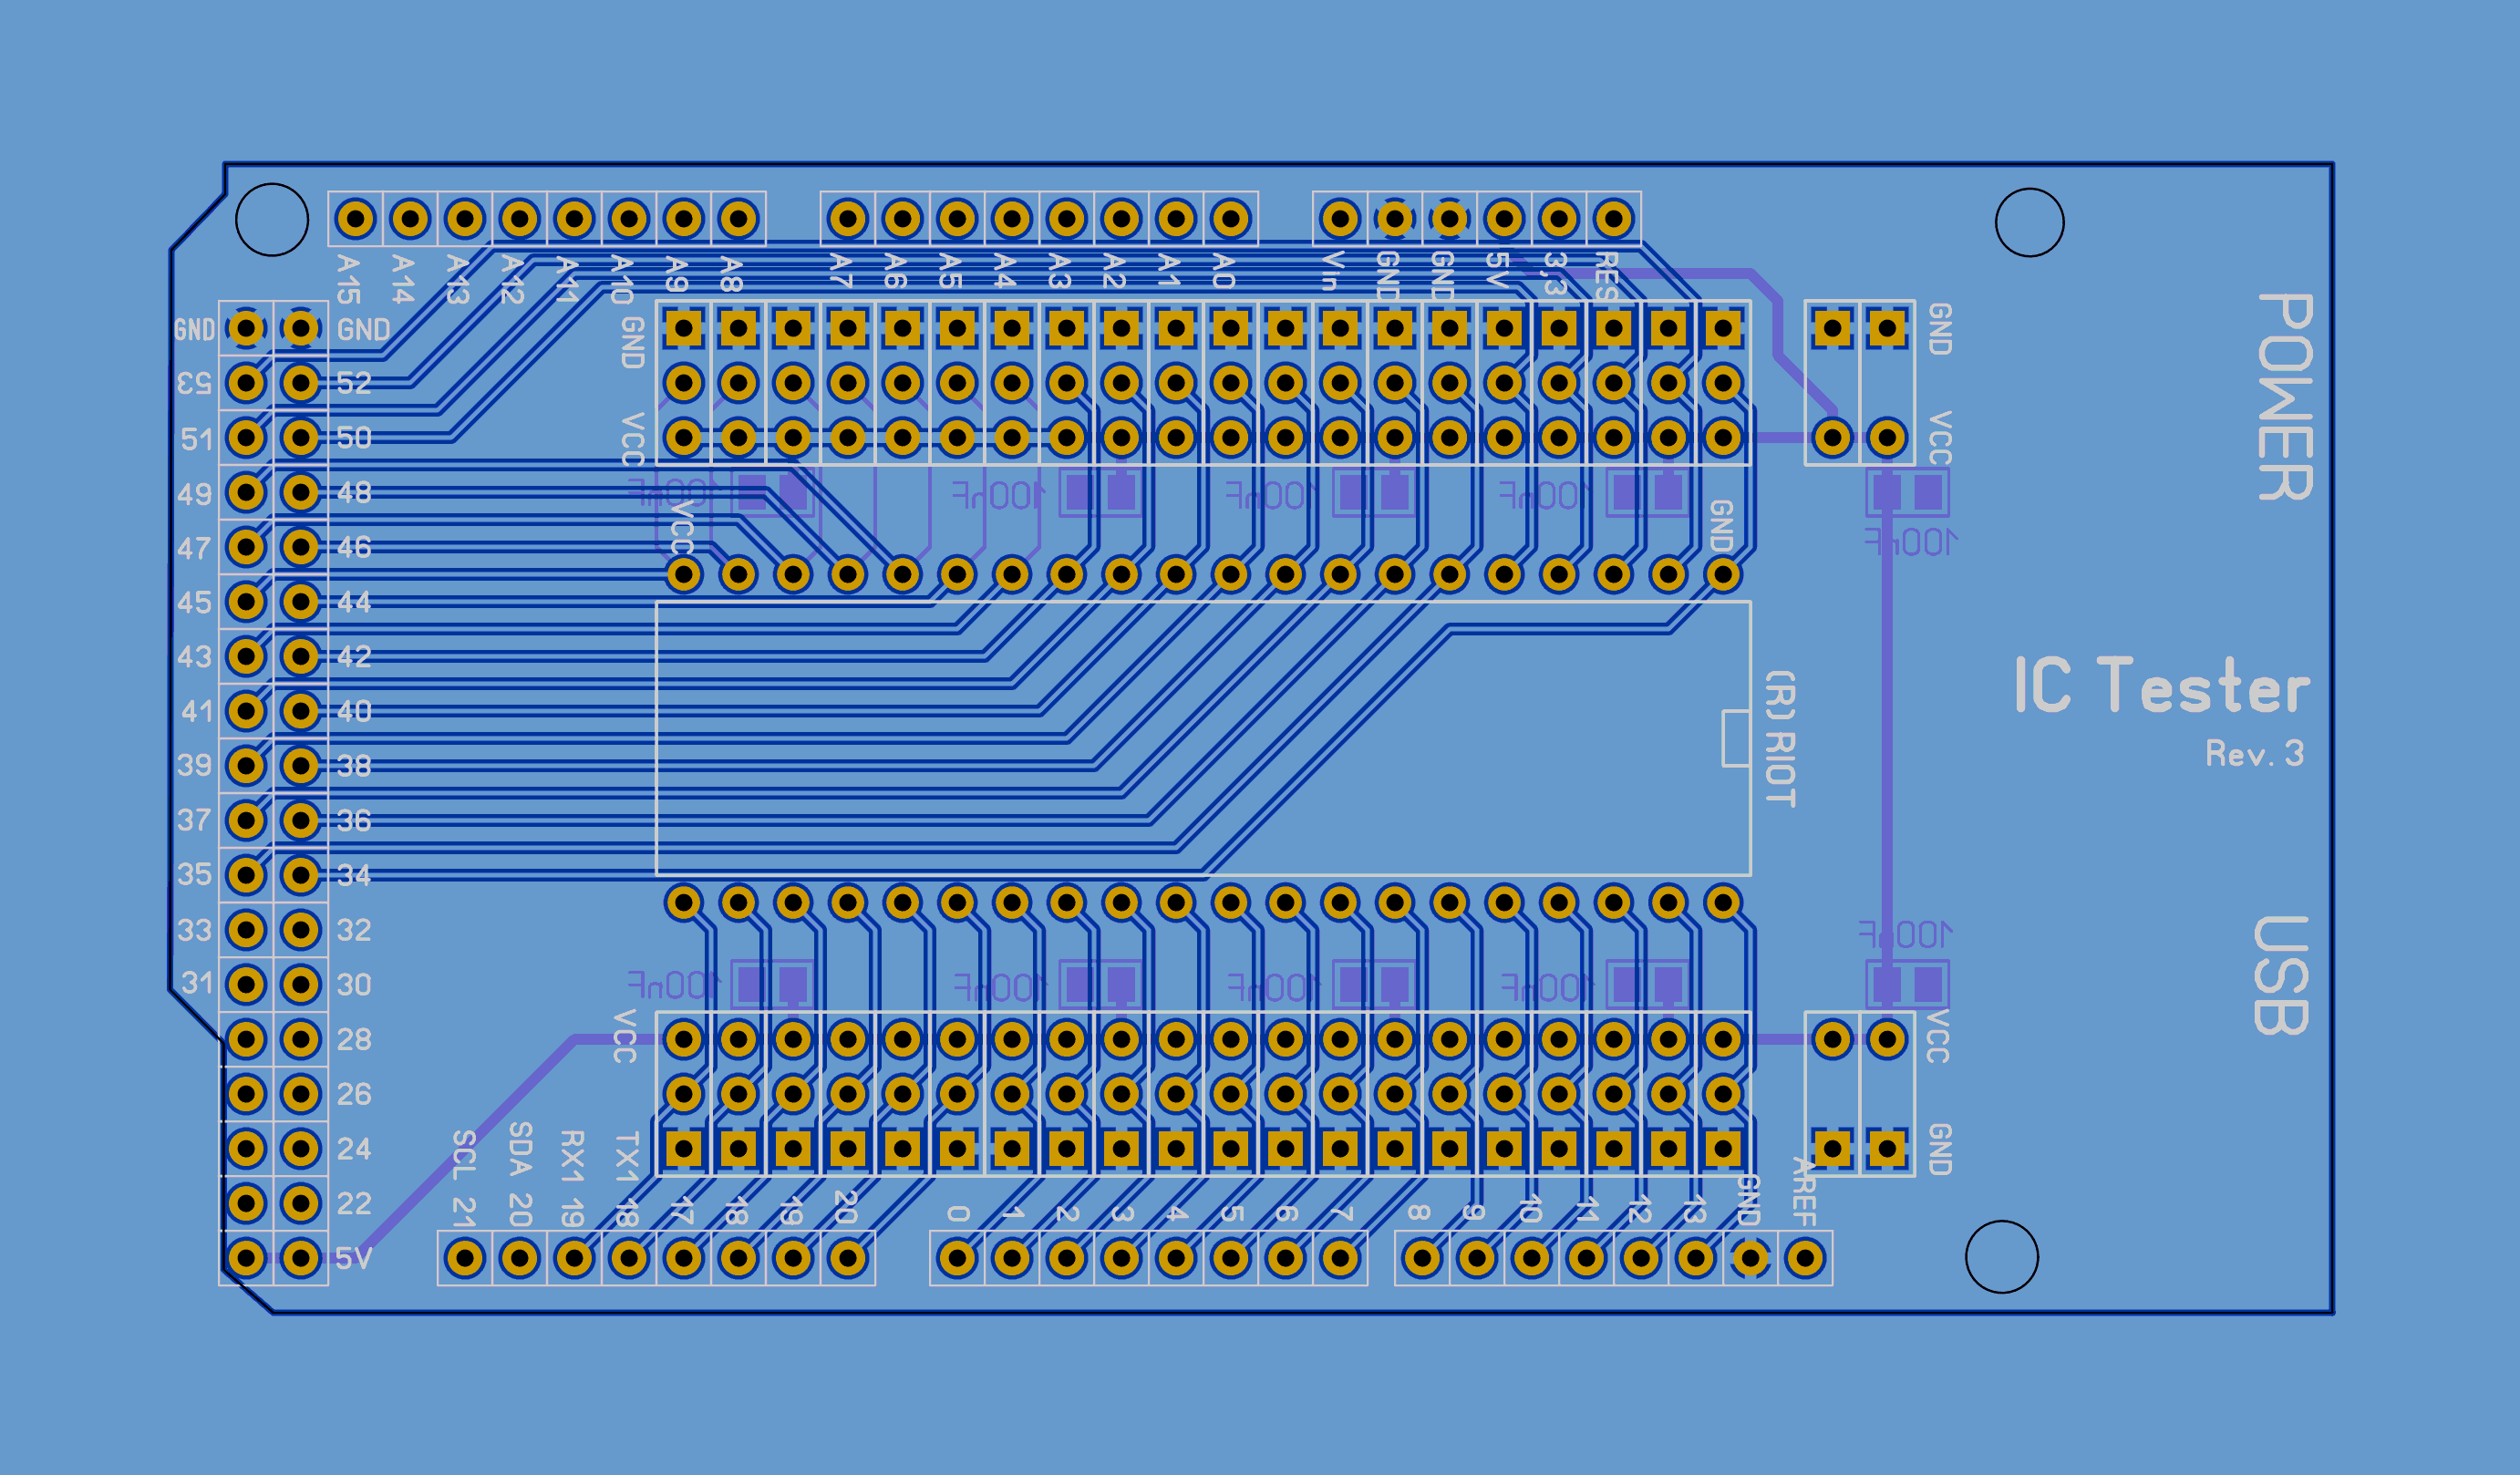Viewport: 2520px width, 1475px height.
Task: Select the AREF header pad
Action: [x=1805, y=1258]
